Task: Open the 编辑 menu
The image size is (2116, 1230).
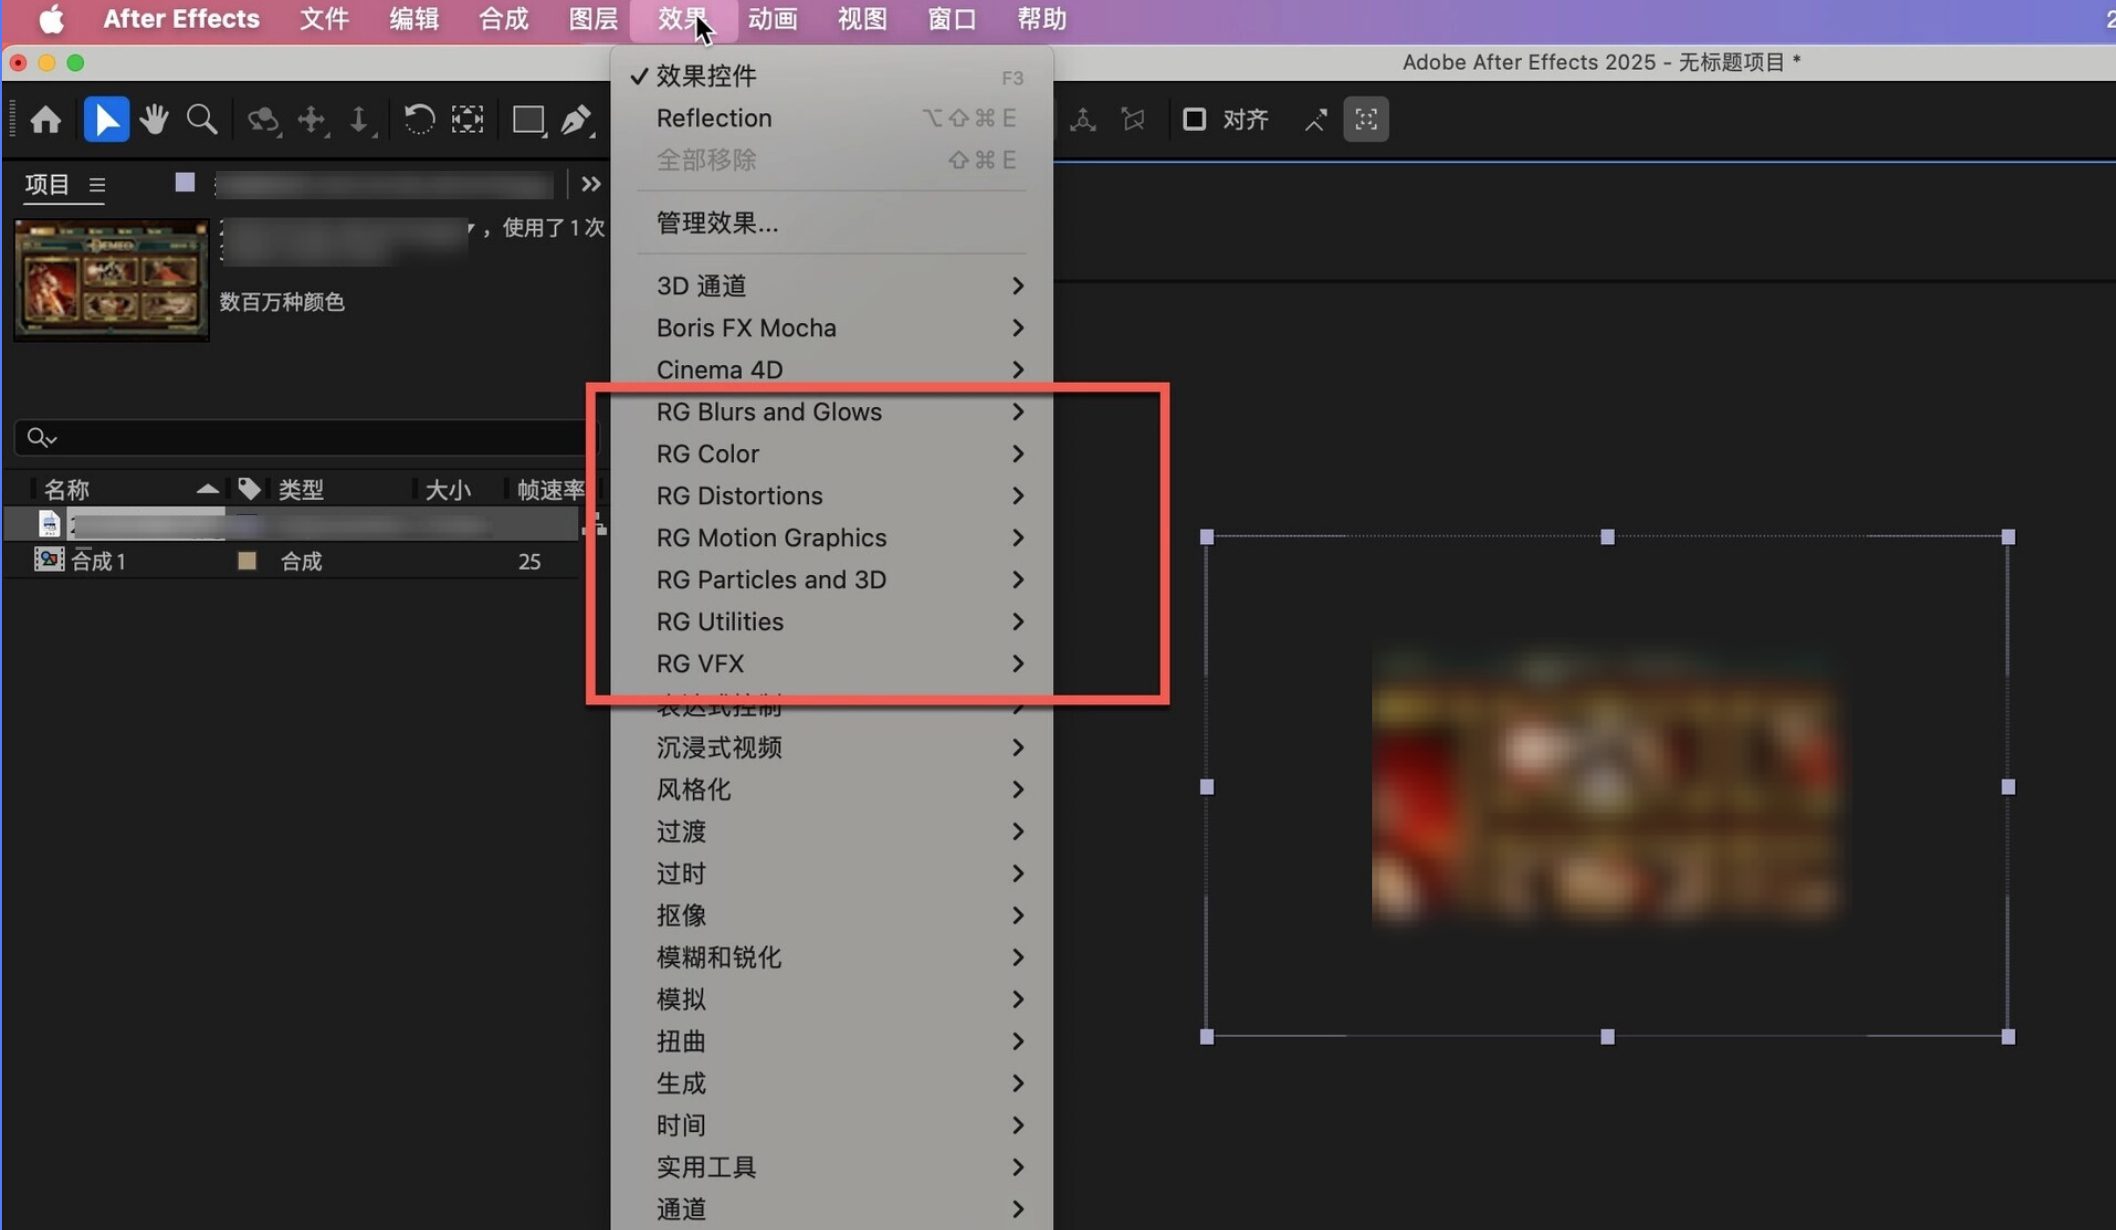Action: pos(414,19)
